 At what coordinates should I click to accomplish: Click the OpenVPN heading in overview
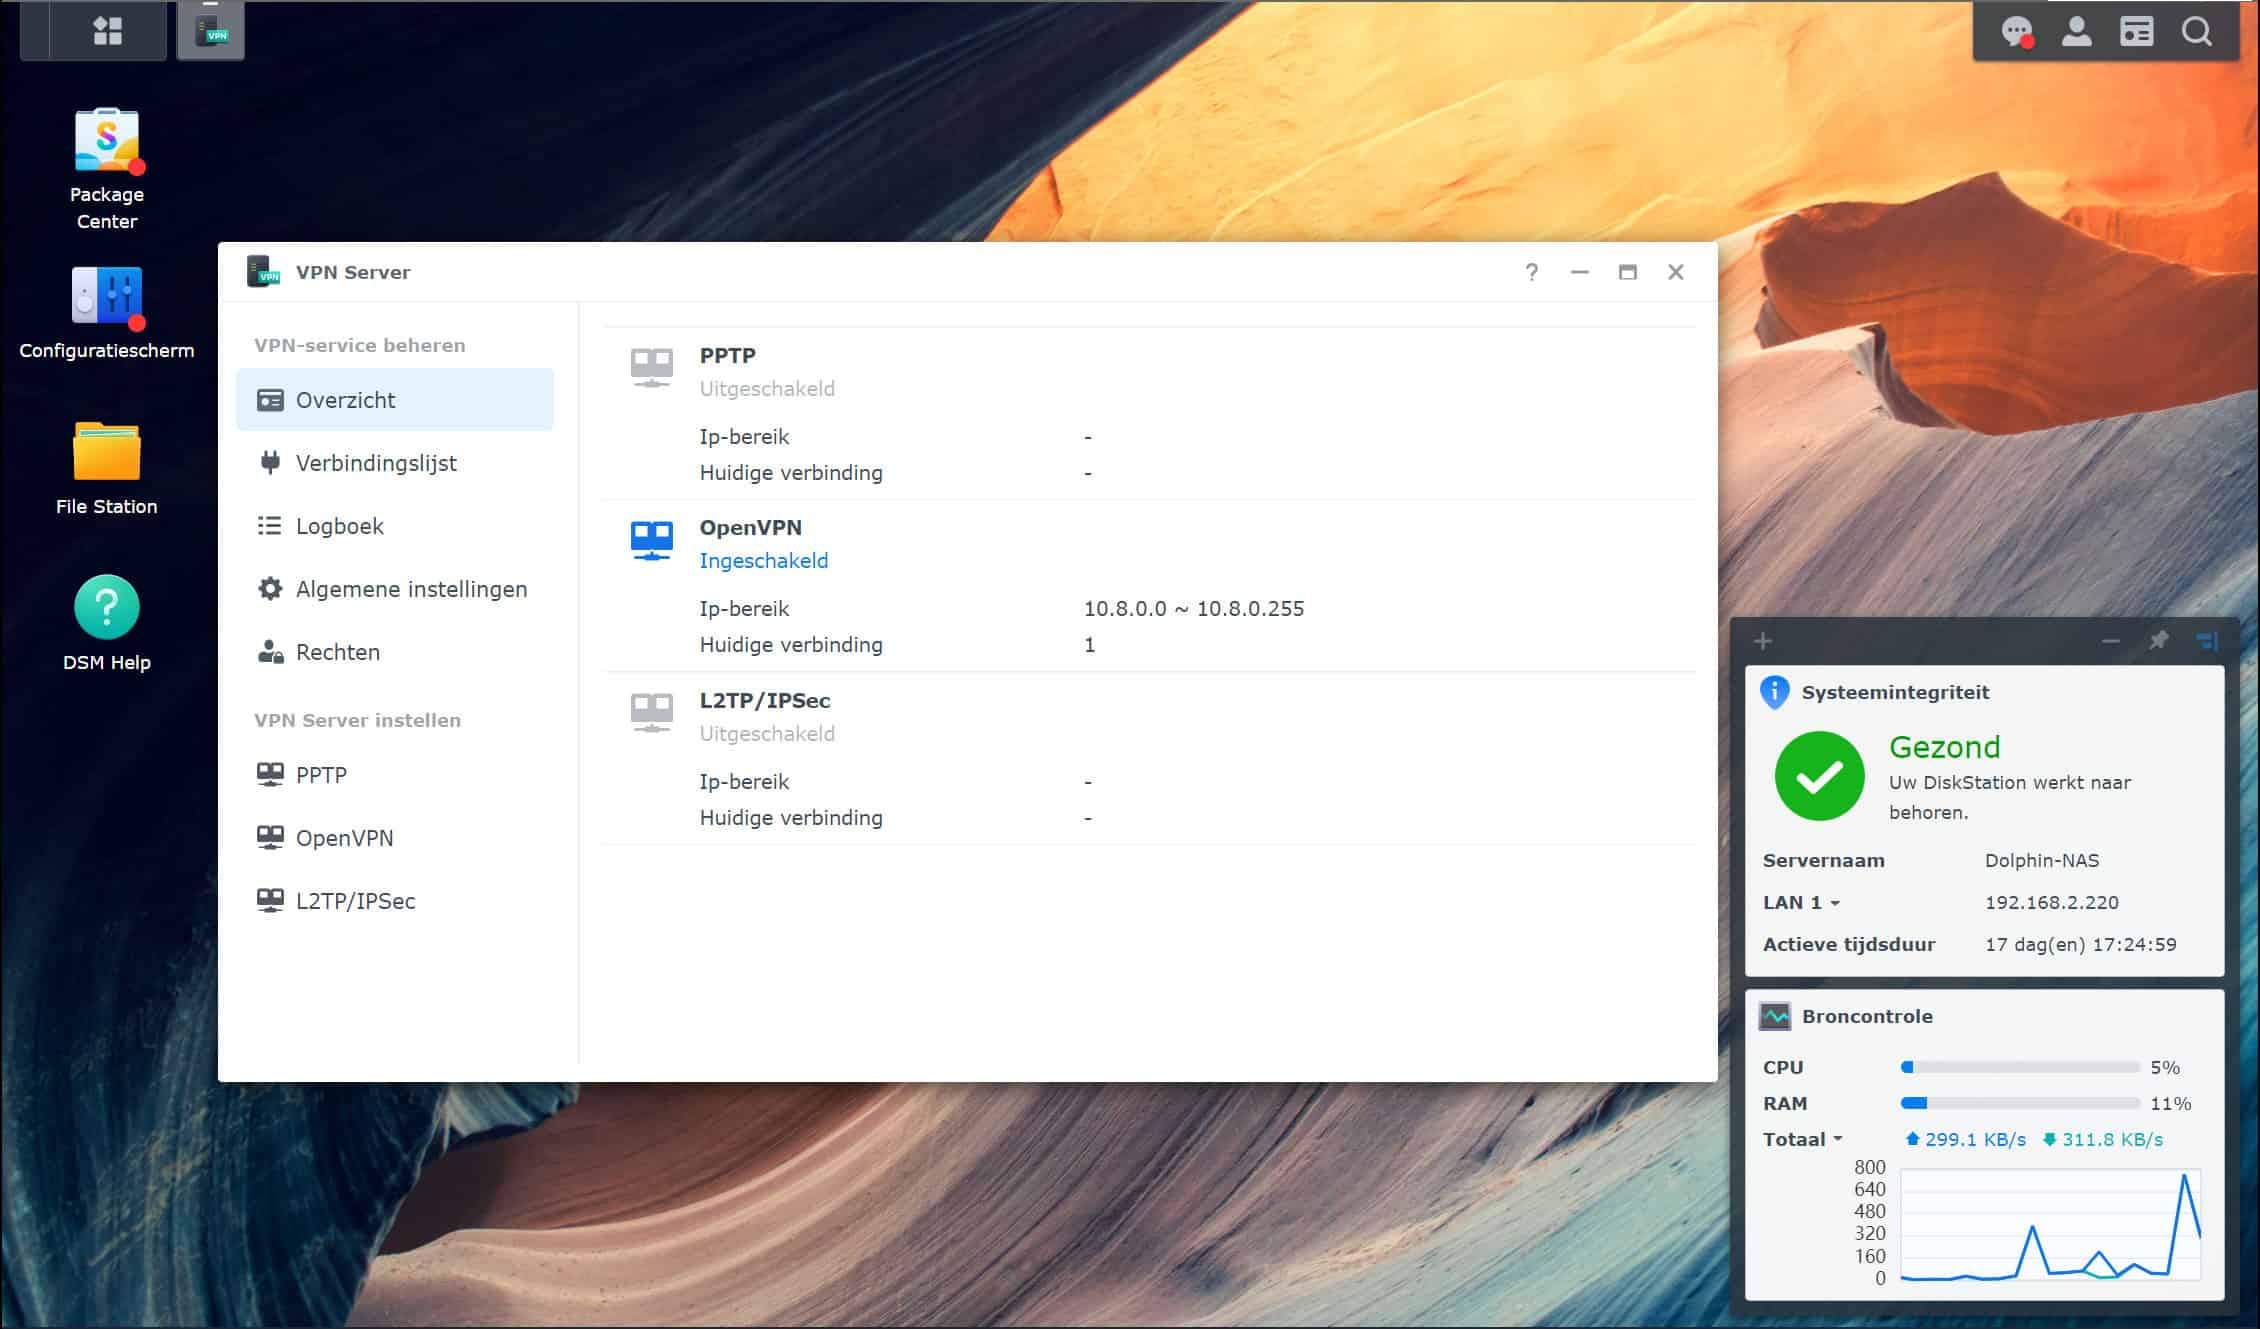point(750,527)
